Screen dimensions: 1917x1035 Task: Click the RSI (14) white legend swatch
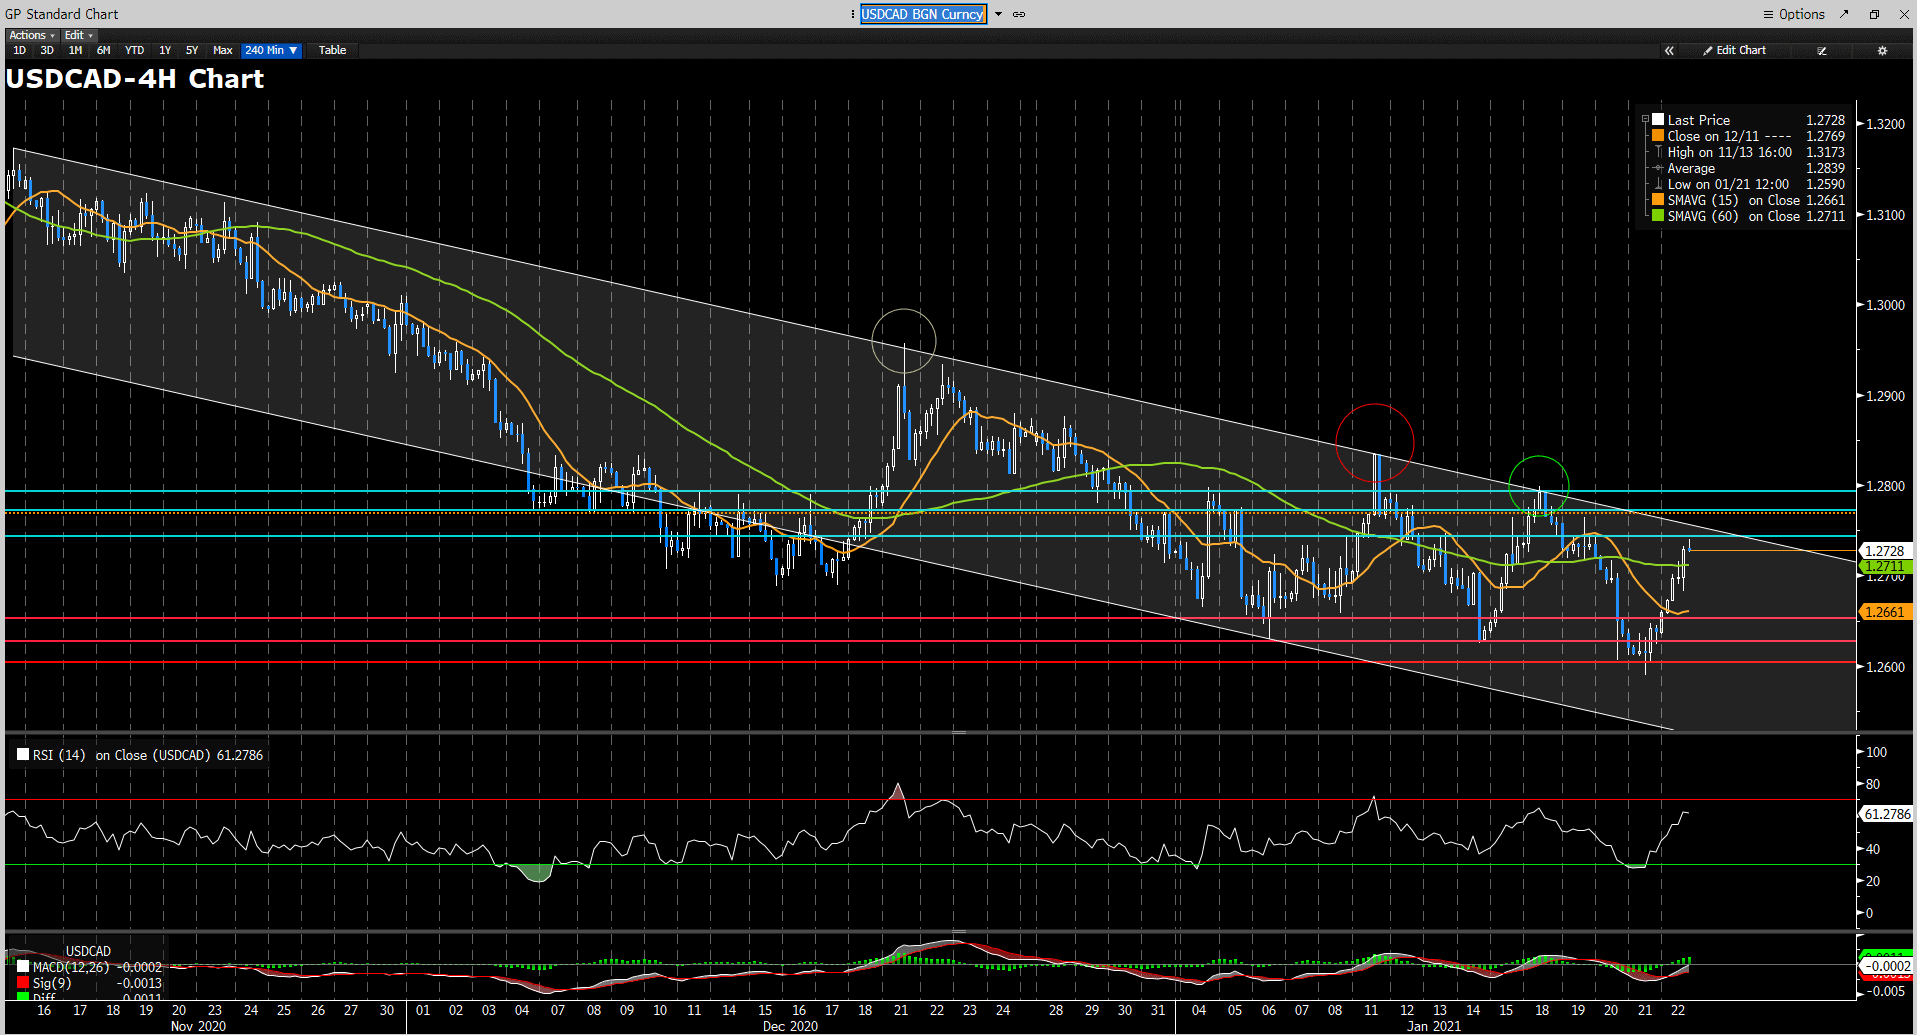[23, 754]
